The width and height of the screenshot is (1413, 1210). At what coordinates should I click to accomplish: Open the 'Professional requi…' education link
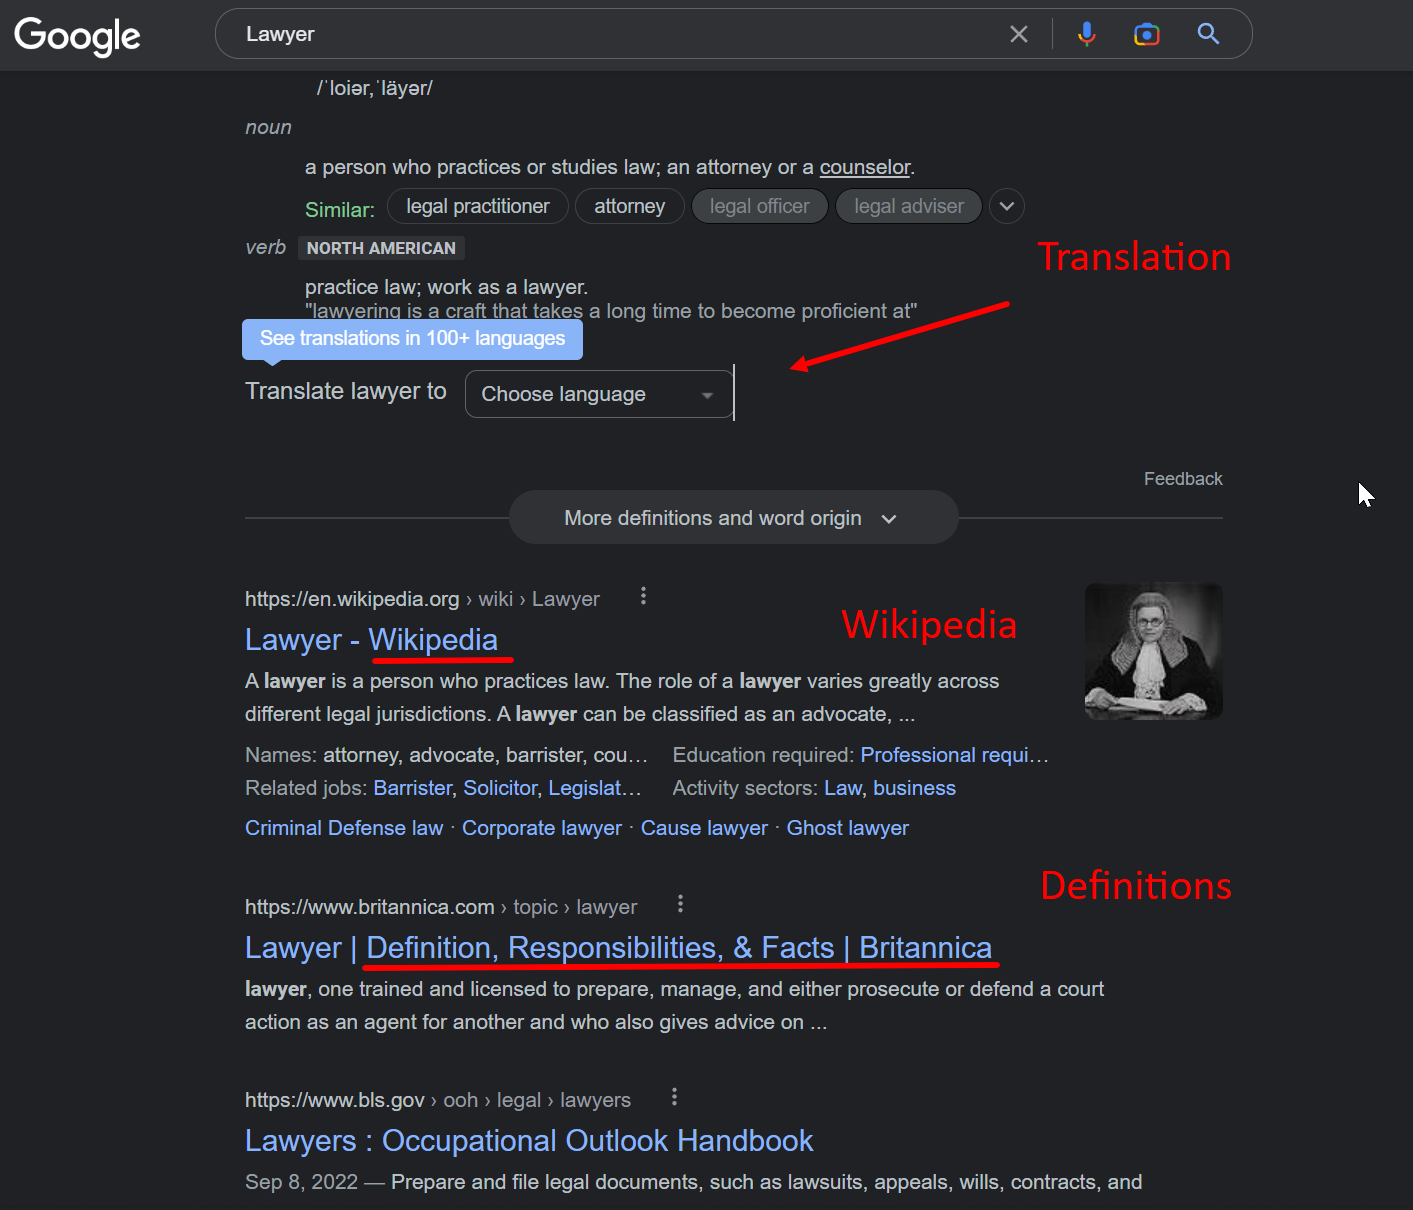[954, 755]
